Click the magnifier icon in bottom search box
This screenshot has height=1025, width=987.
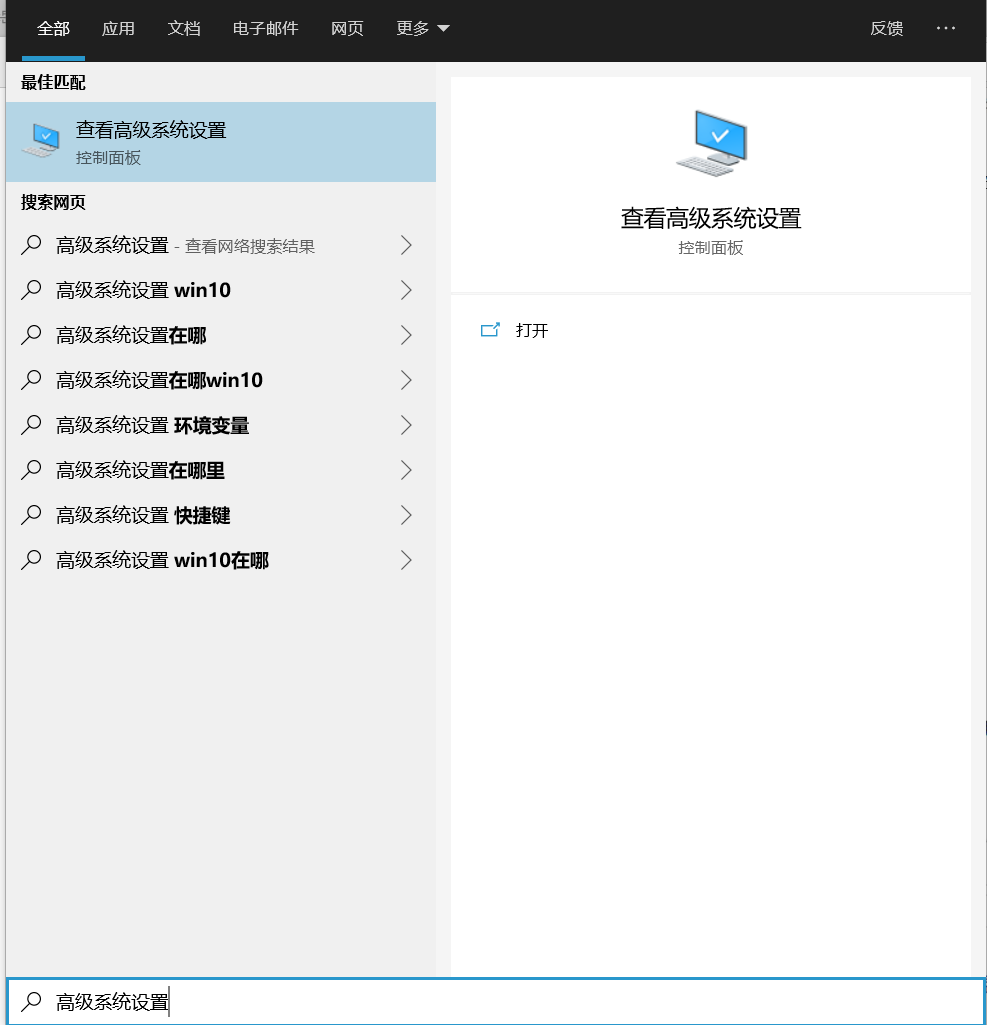click(30, 1000)
